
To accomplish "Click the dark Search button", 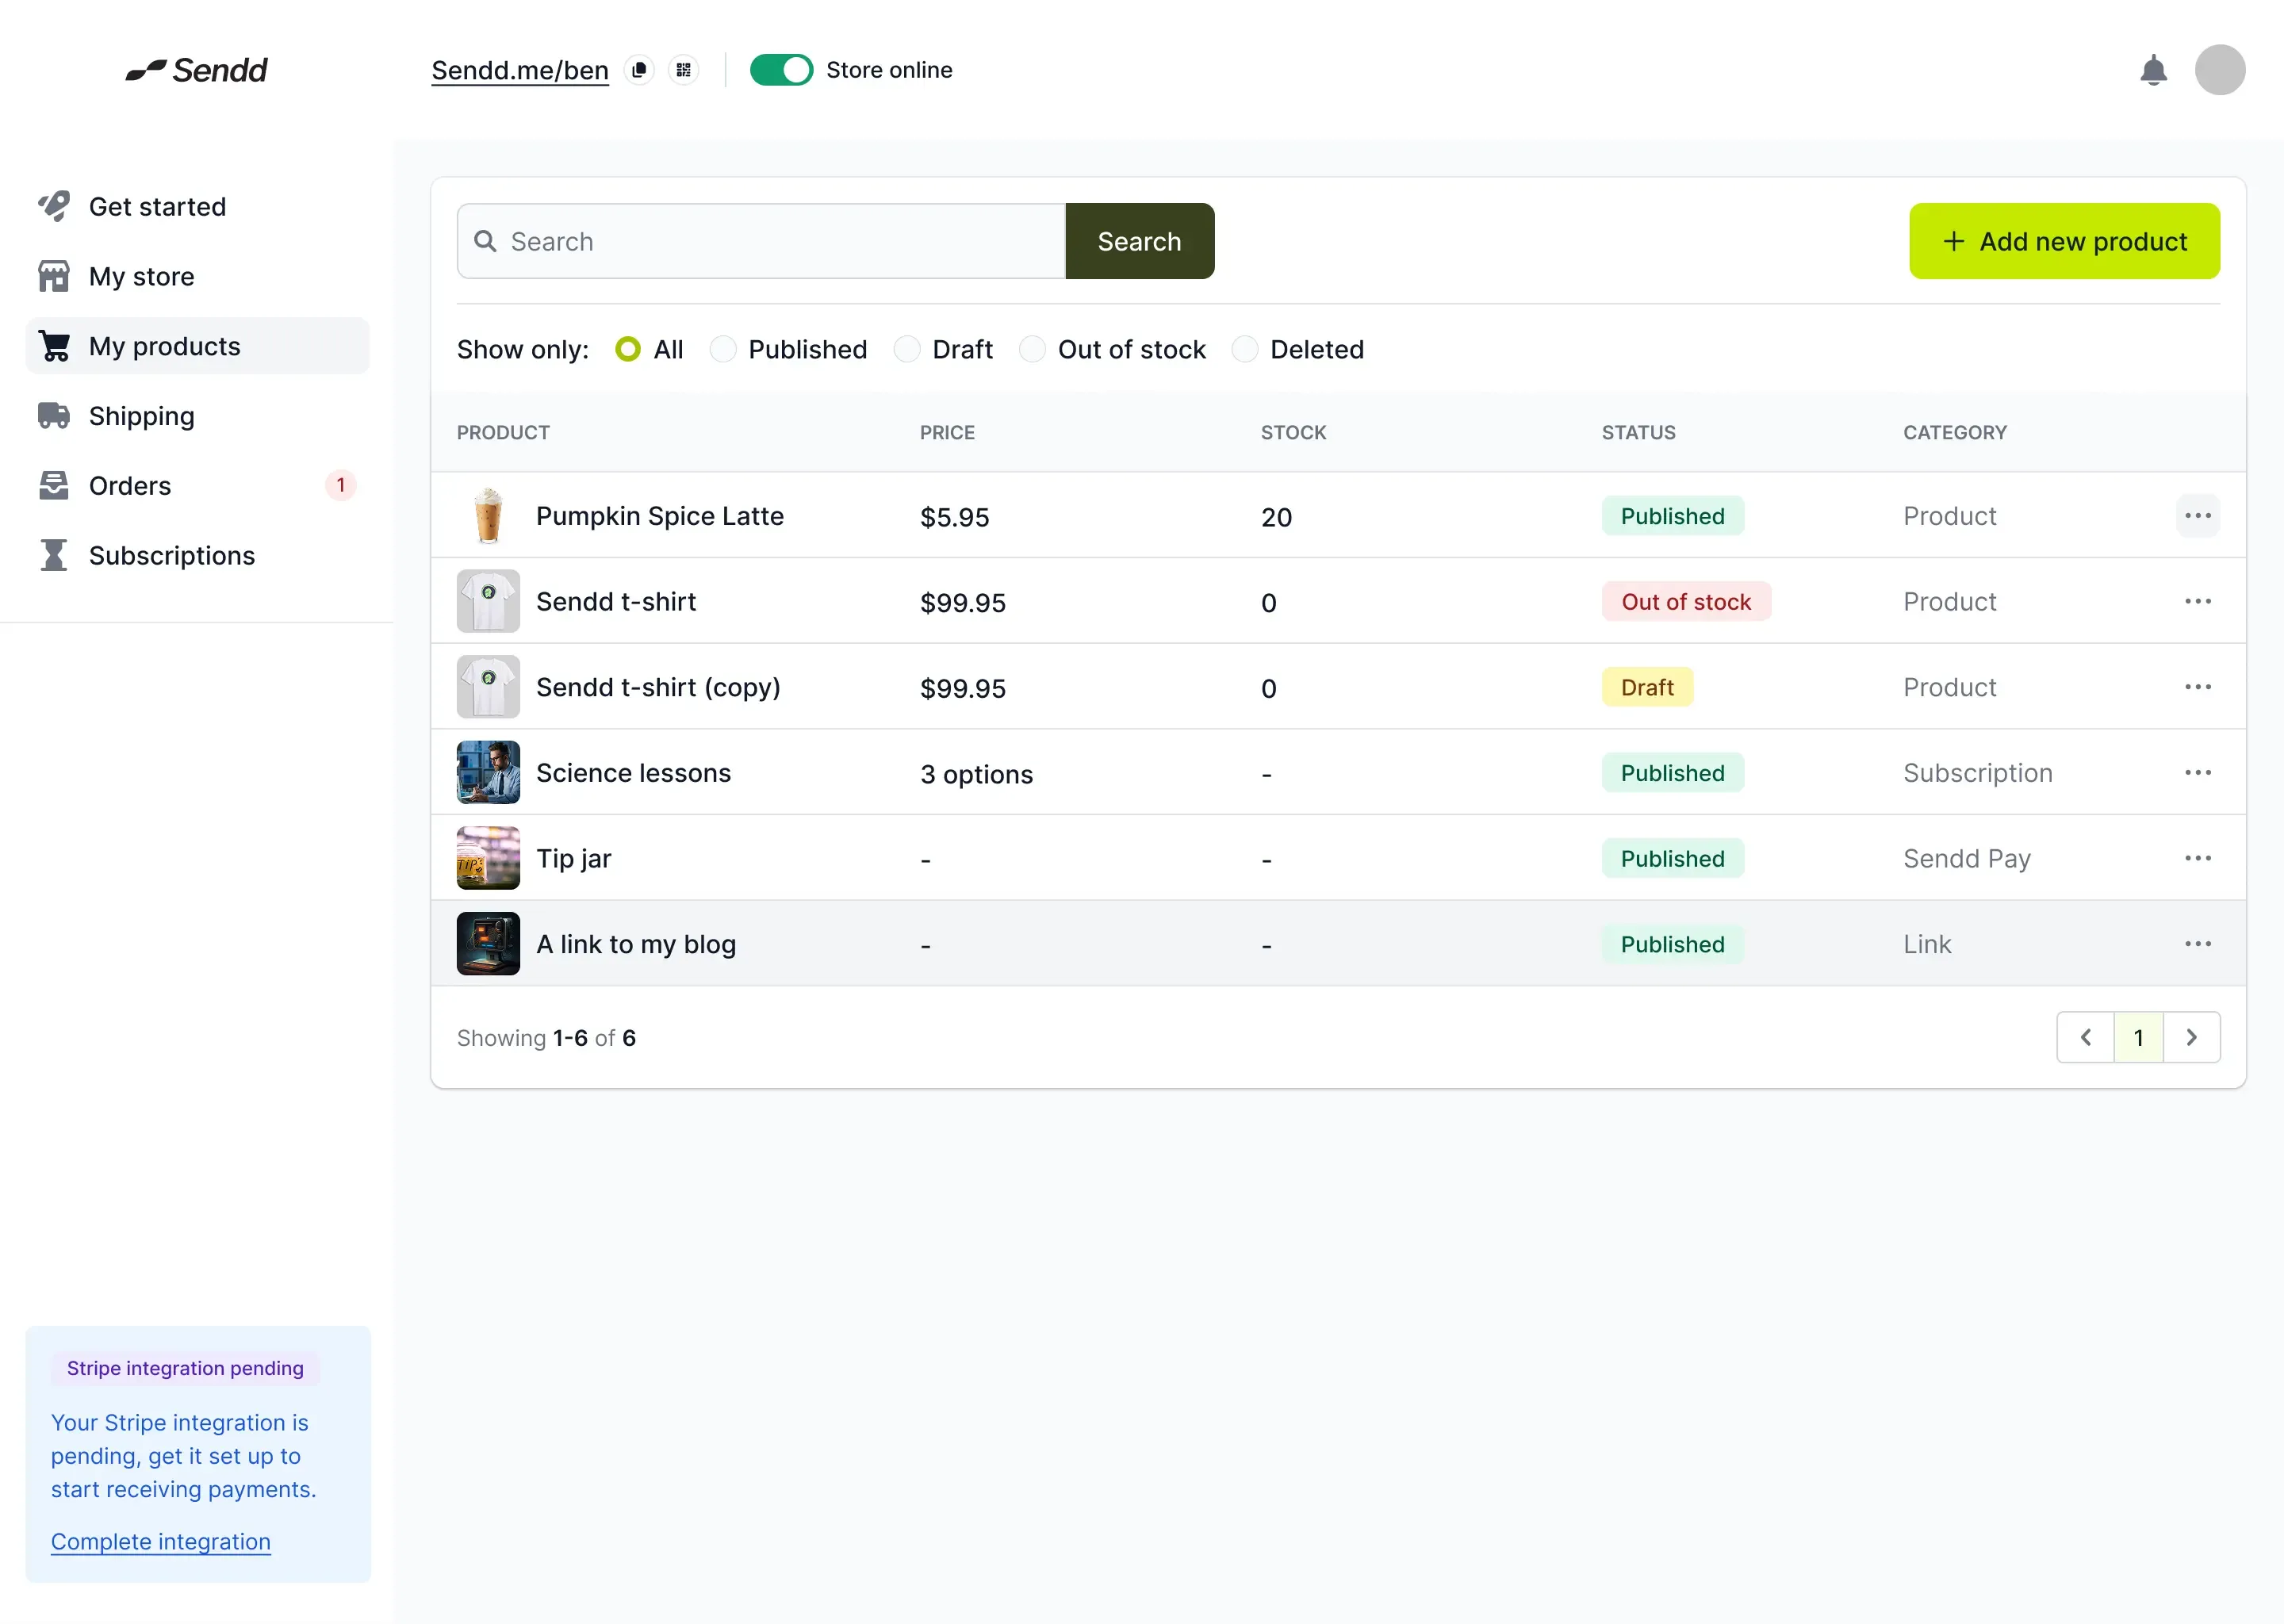I will (1139, 241).
